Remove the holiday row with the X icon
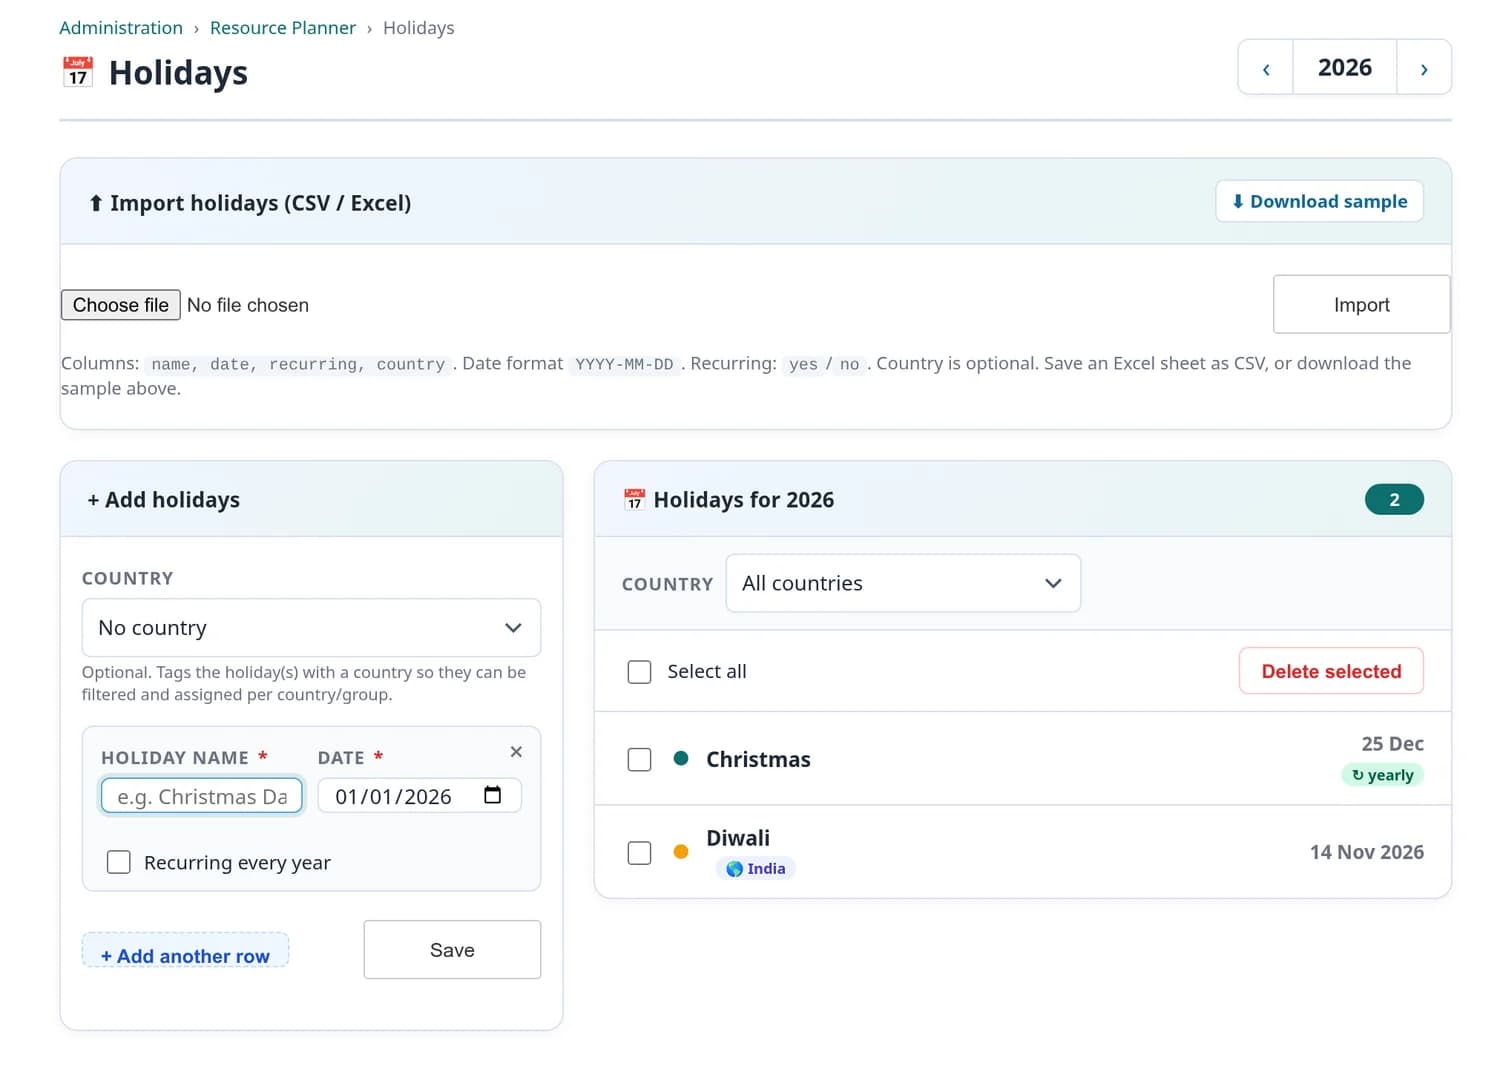Viewport: 1500px width, 1069px height. point(516,752)
